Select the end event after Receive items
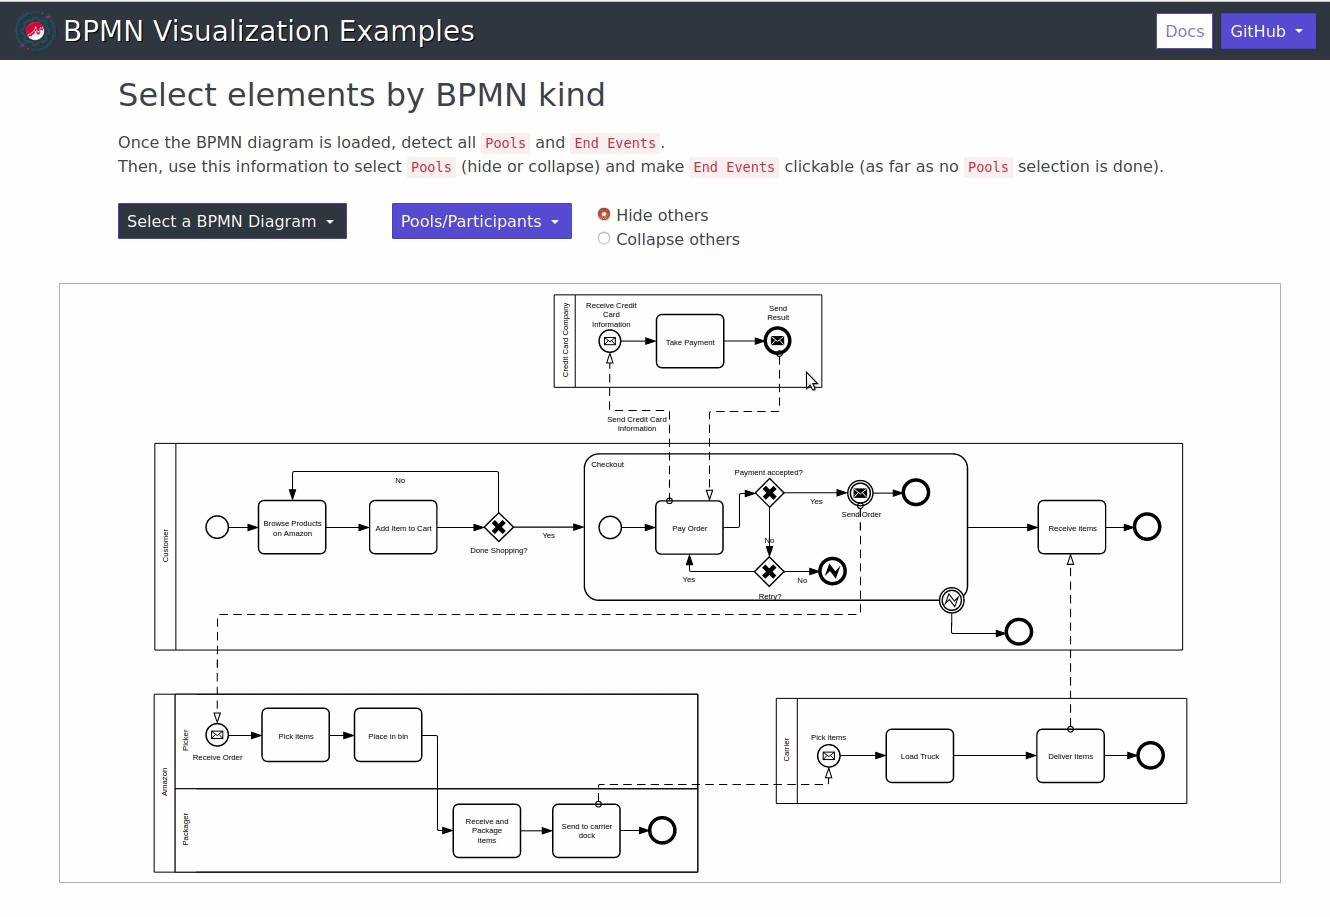The height and width of the screenshot is (917, 1330). 1147,527
